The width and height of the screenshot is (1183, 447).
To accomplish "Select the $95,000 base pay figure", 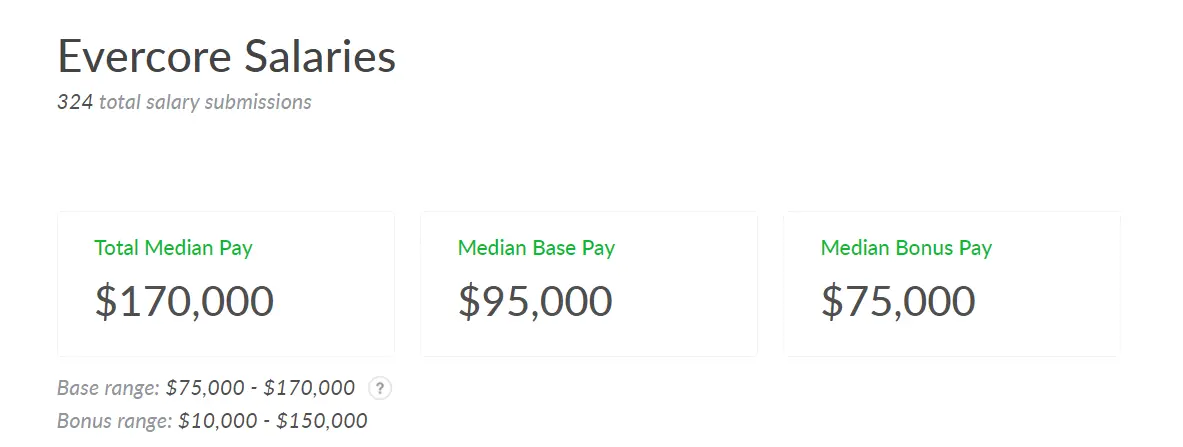I will 535,302.
